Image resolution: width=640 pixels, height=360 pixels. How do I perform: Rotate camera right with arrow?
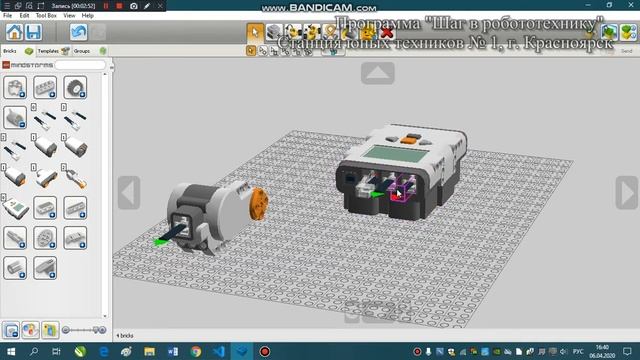tap(627, 193)
